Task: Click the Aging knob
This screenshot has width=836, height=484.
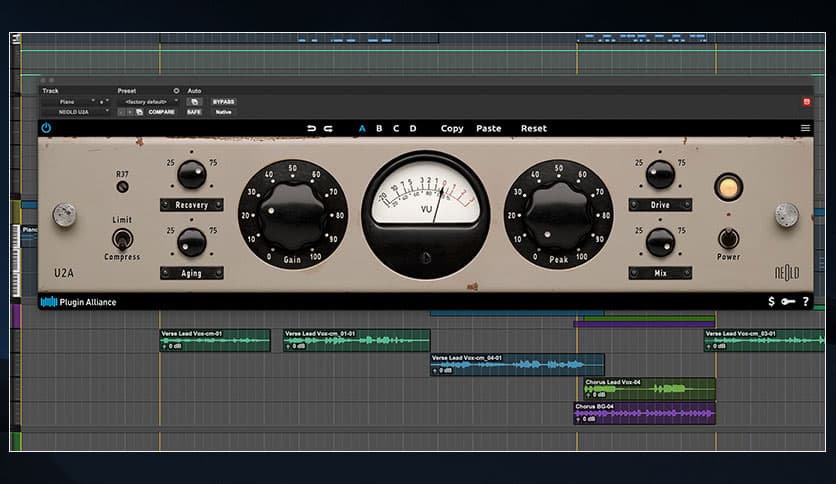Action: click(191, 243)
